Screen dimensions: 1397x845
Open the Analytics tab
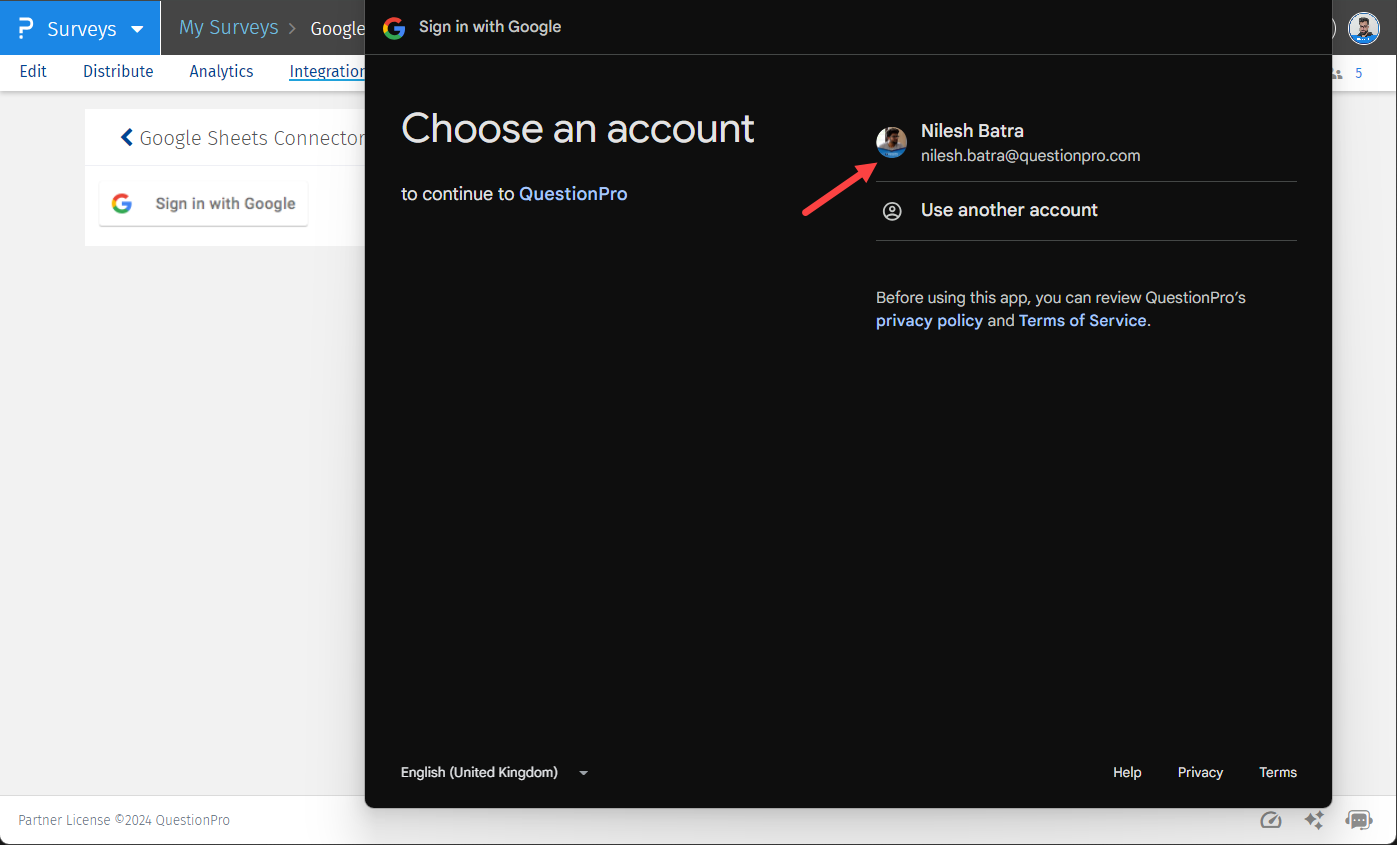(221, 71)
